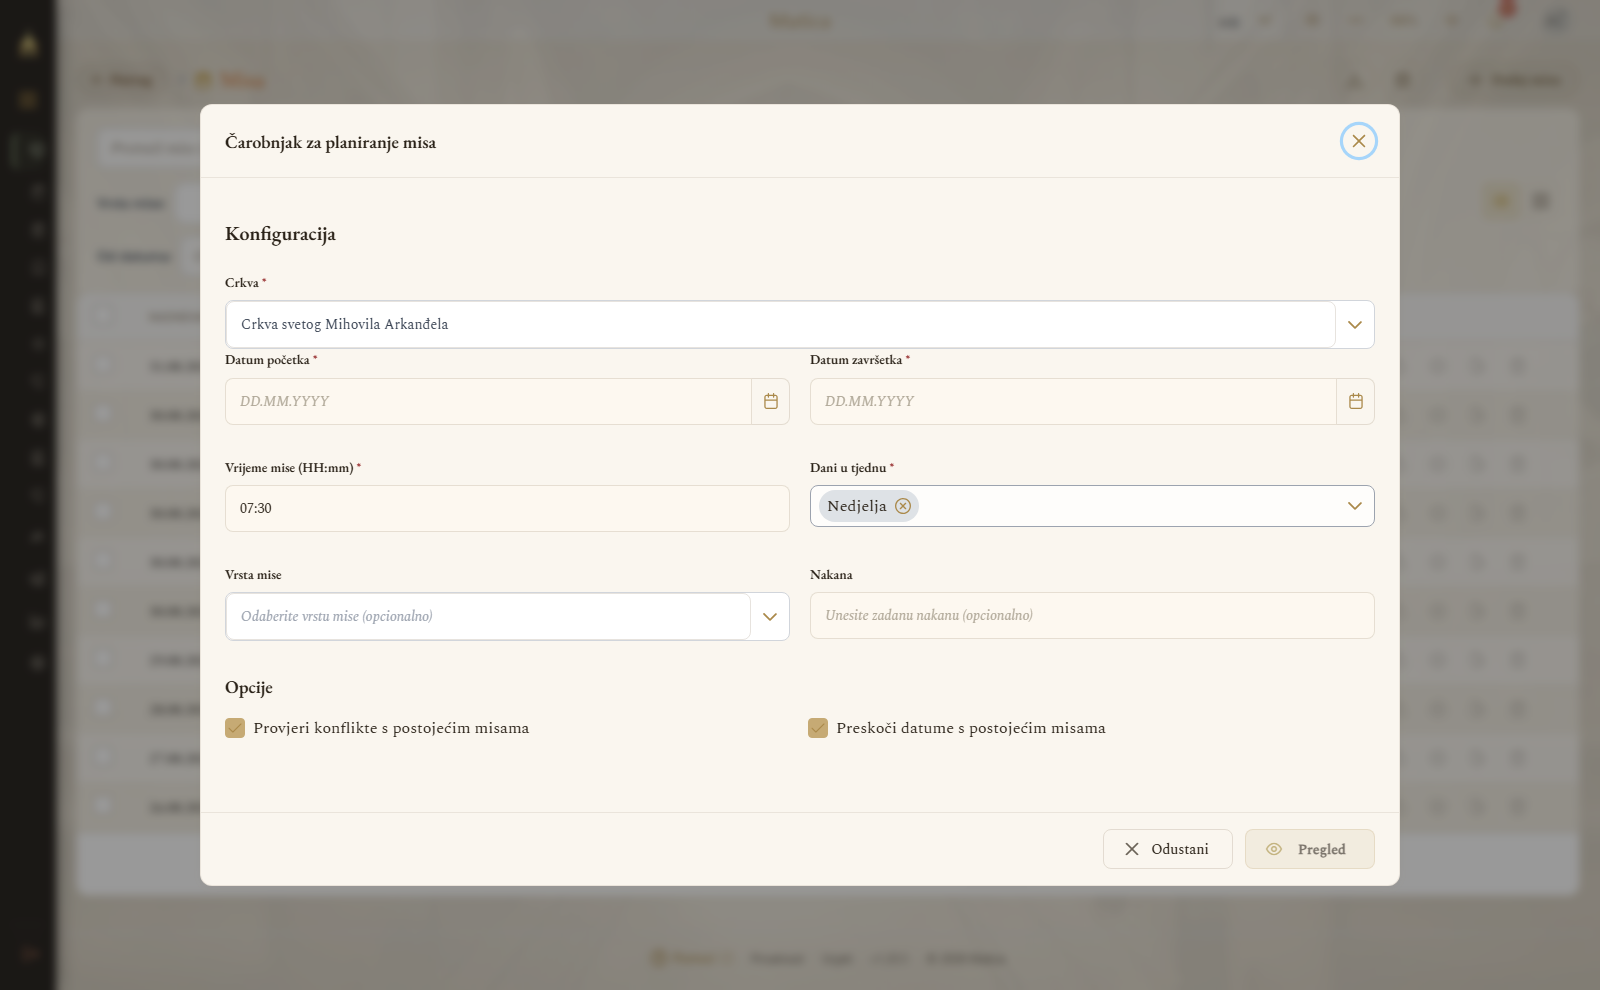Click the Vrijeme mise time field

point(507,508)
